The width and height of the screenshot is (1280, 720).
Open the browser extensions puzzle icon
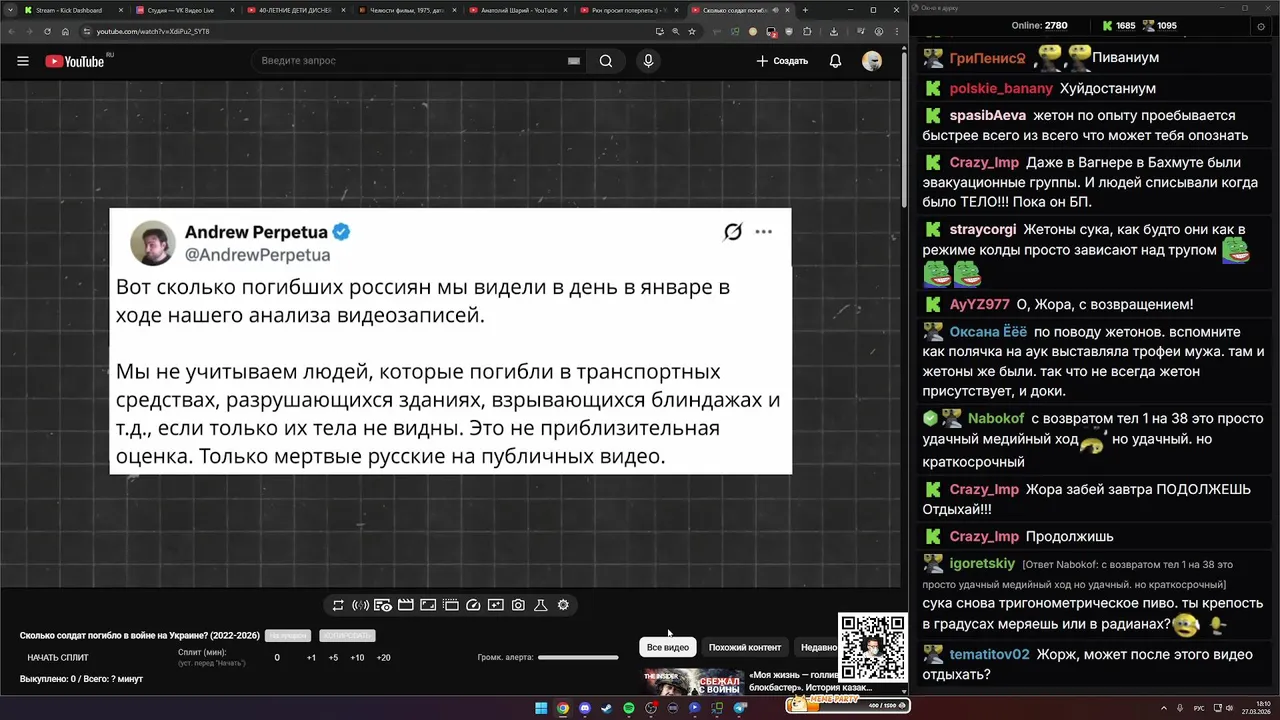coord(807,31)
